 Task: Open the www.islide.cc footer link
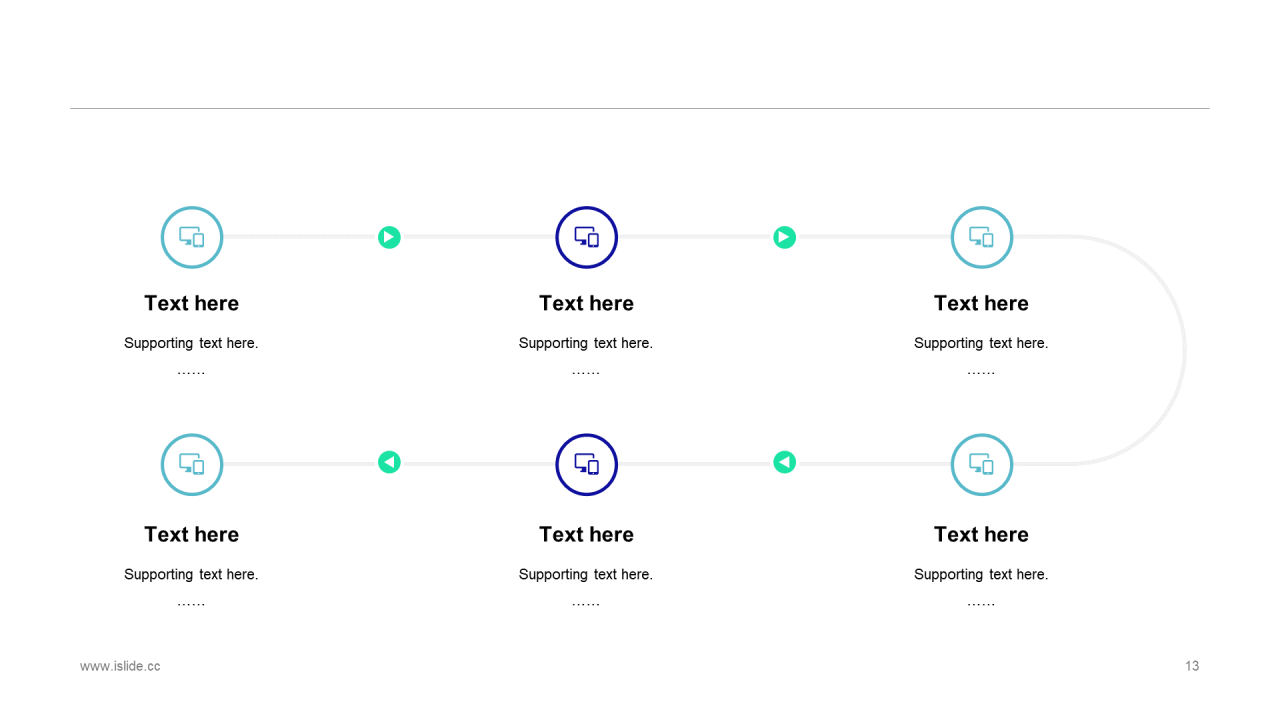(120, 666)
